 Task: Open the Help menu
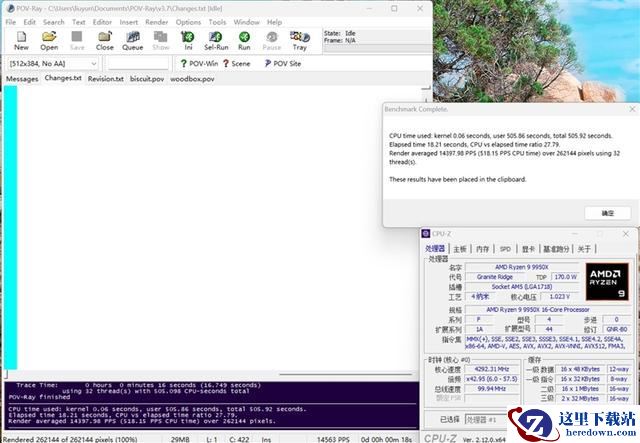click(274, 22)
